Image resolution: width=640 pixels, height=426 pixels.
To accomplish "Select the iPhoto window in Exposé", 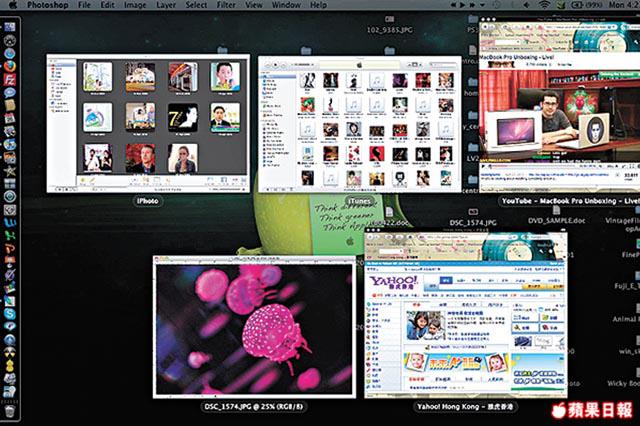I will [x=148, y=123].
